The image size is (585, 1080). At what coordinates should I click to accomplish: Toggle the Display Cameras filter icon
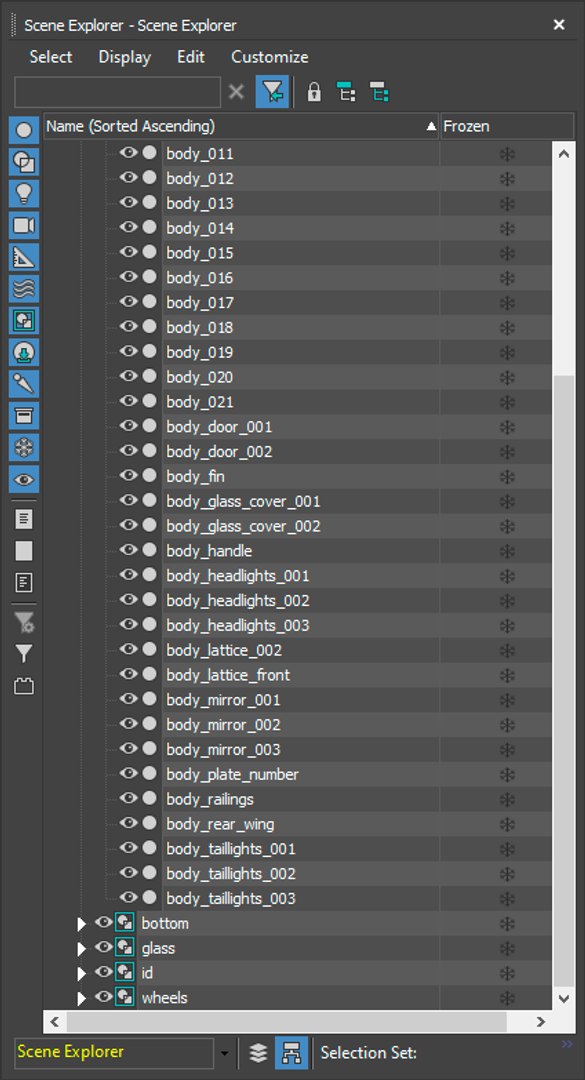pos(24,225)
